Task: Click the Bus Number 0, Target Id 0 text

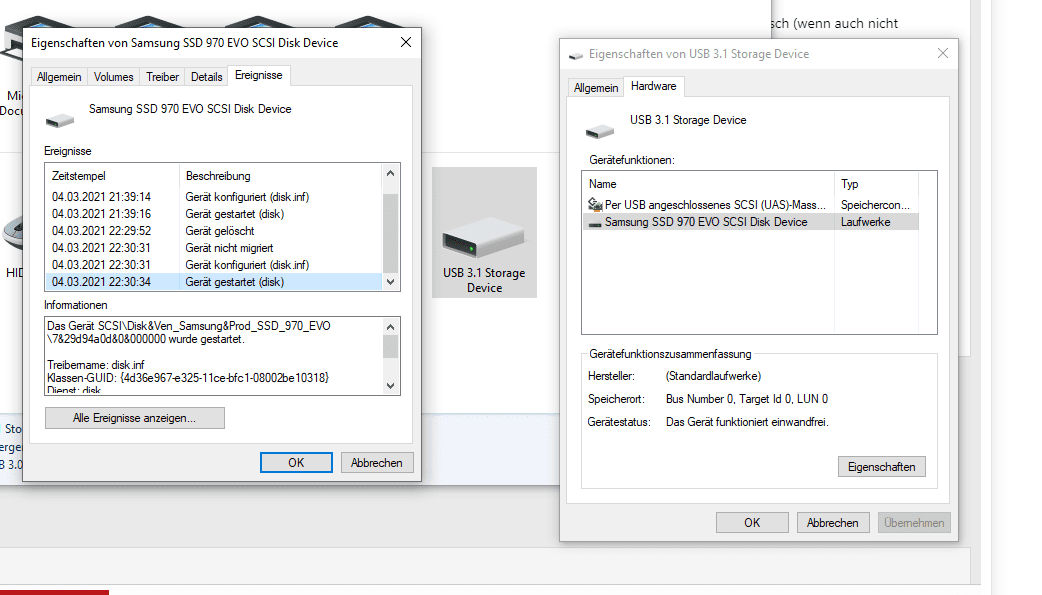Action: pos(747,399)
